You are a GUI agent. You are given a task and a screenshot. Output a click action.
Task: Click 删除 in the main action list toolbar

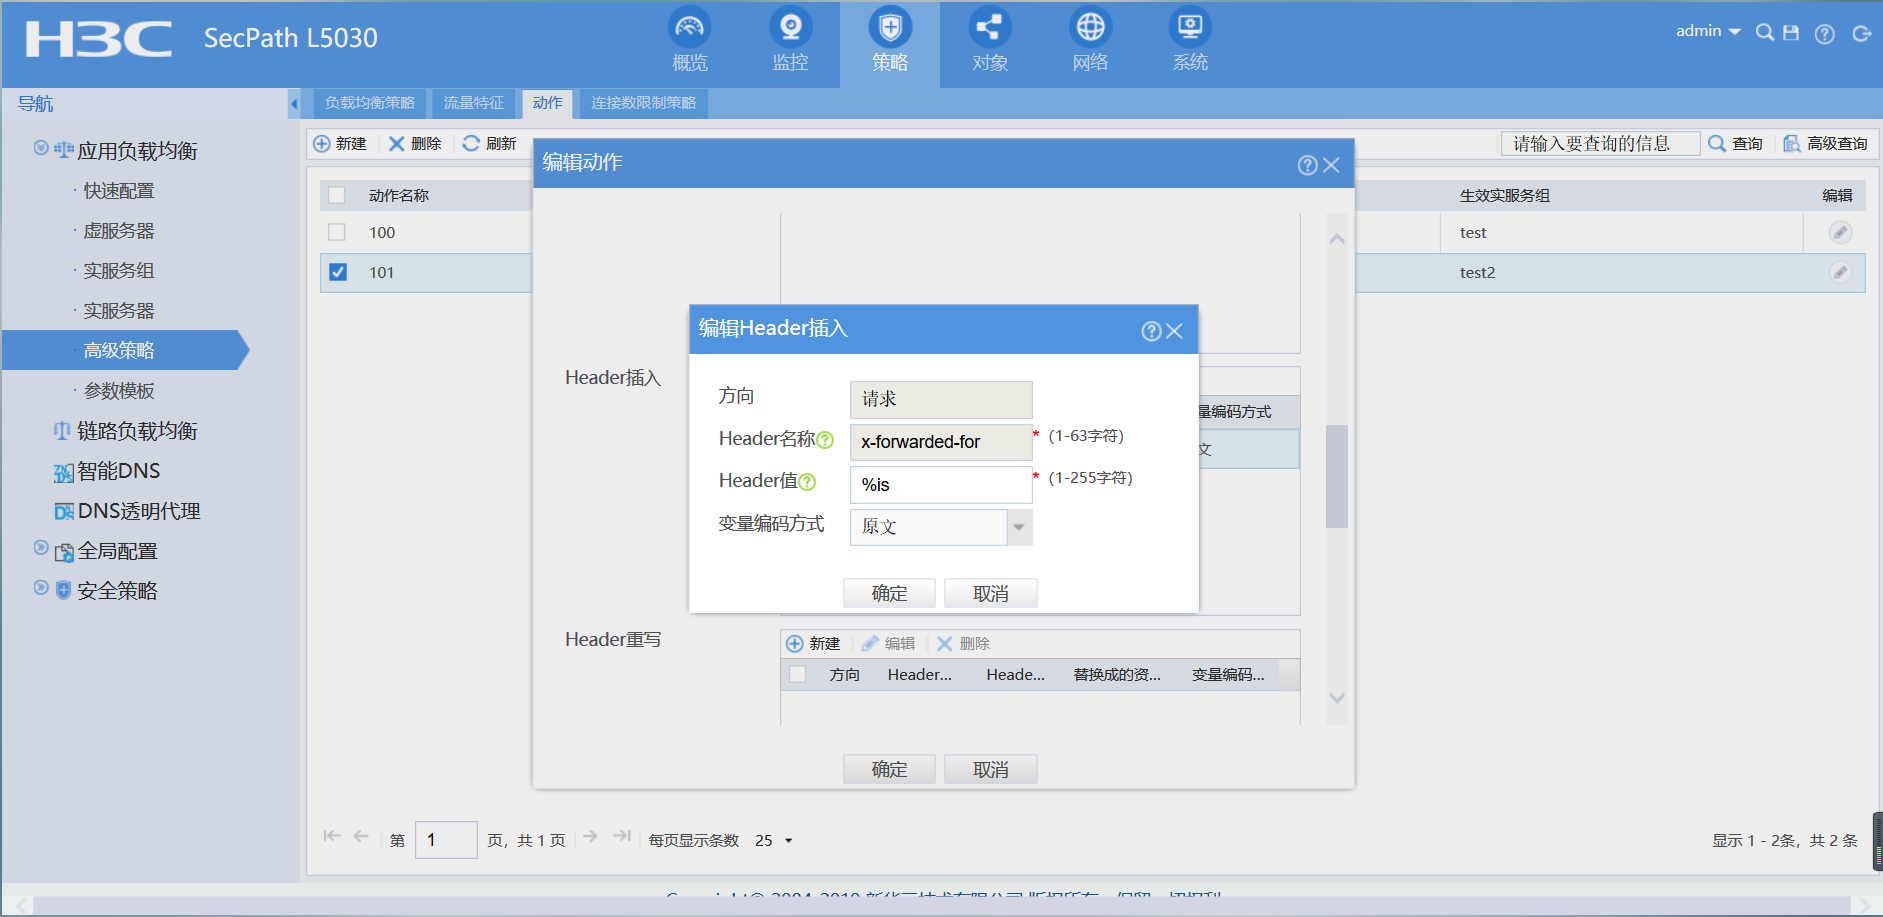[x=415, y=143]
